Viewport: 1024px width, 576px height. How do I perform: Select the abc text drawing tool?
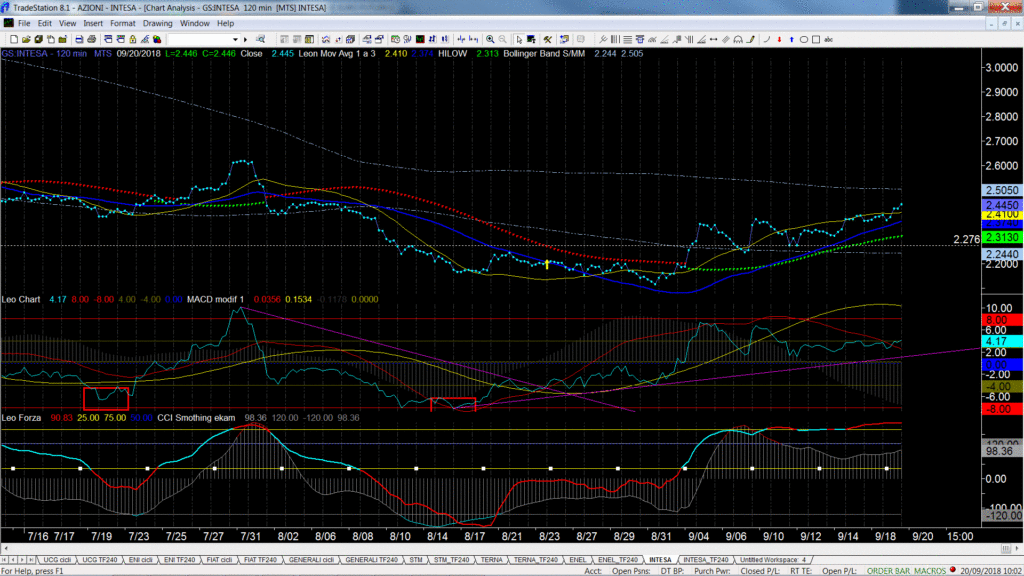click(828, 39)
